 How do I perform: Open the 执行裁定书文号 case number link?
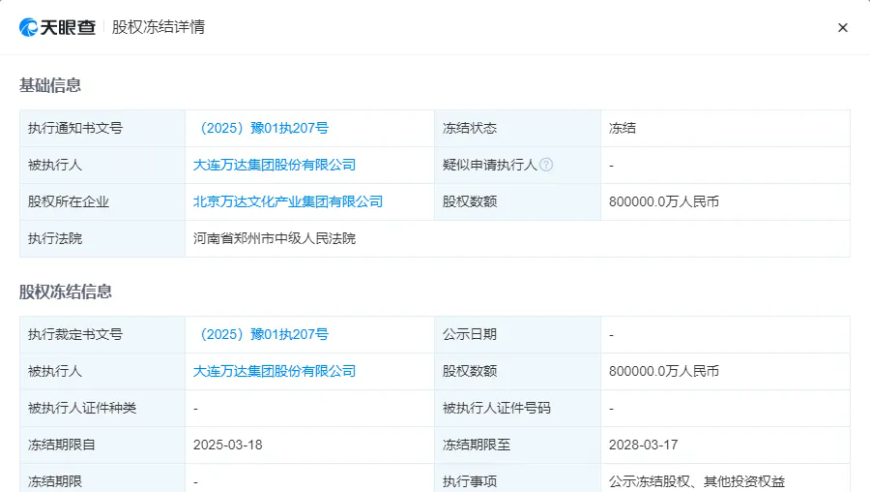pos(264,334)
